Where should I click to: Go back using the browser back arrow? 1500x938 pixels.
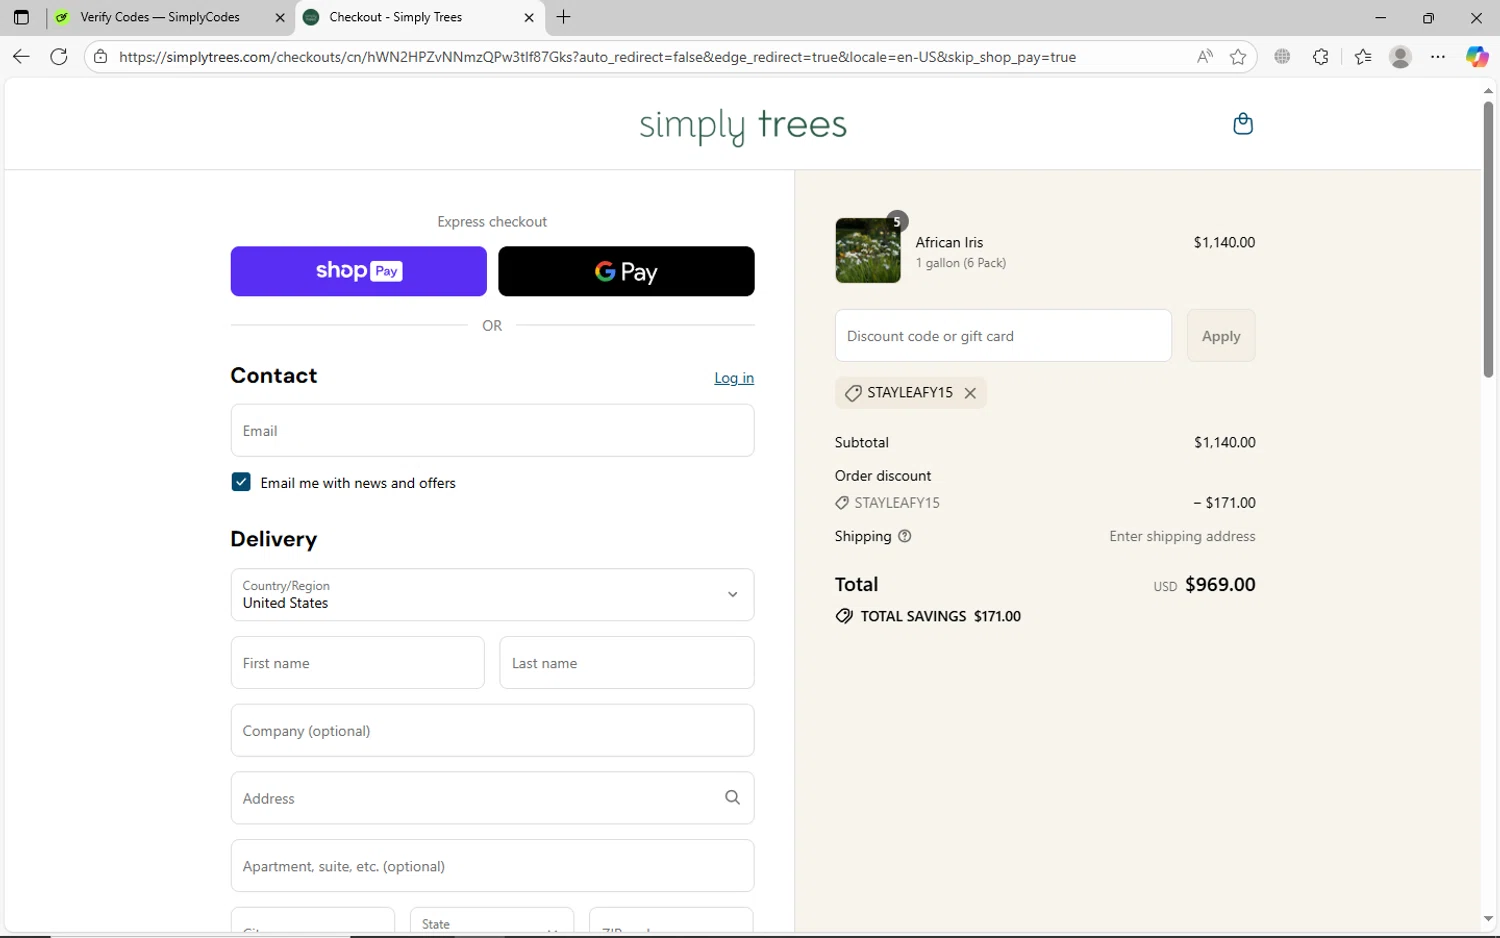tap(21, 57)
